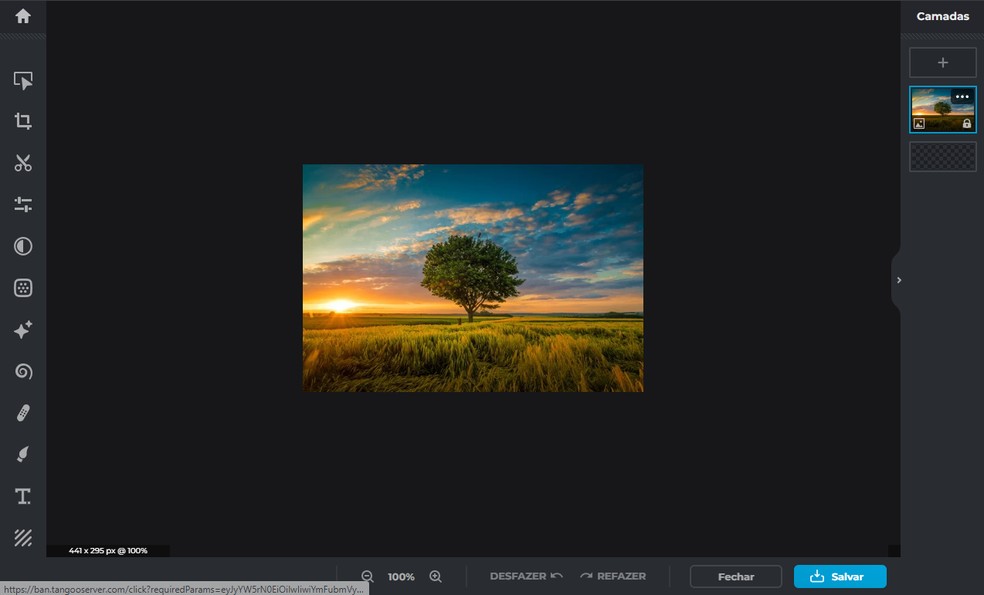Viewport: 984px width, 595px height.
Task: Open the Effect dotted-square tool
Action: (x=23, y=288)
